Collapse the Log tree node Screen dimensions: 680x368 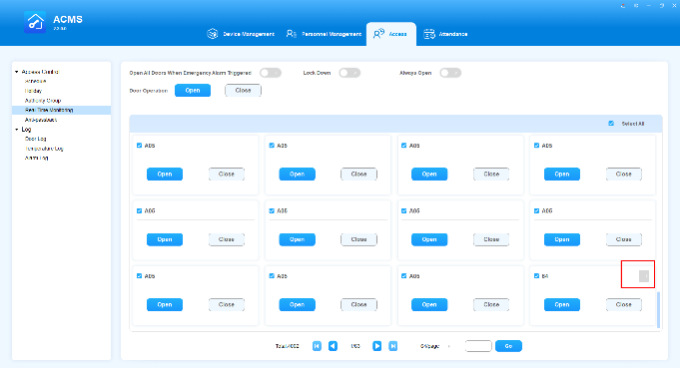(17, 130)
